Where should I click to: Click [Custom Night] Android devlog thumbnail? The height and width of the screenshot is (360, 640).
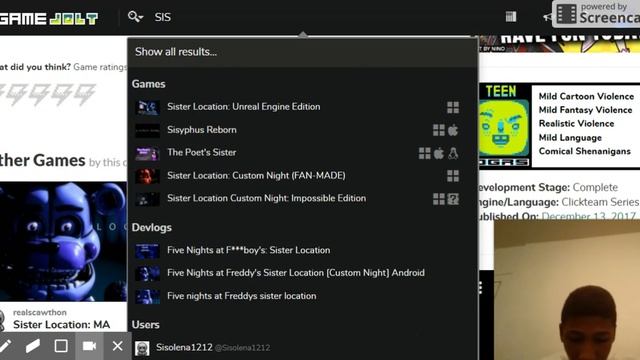147,273
